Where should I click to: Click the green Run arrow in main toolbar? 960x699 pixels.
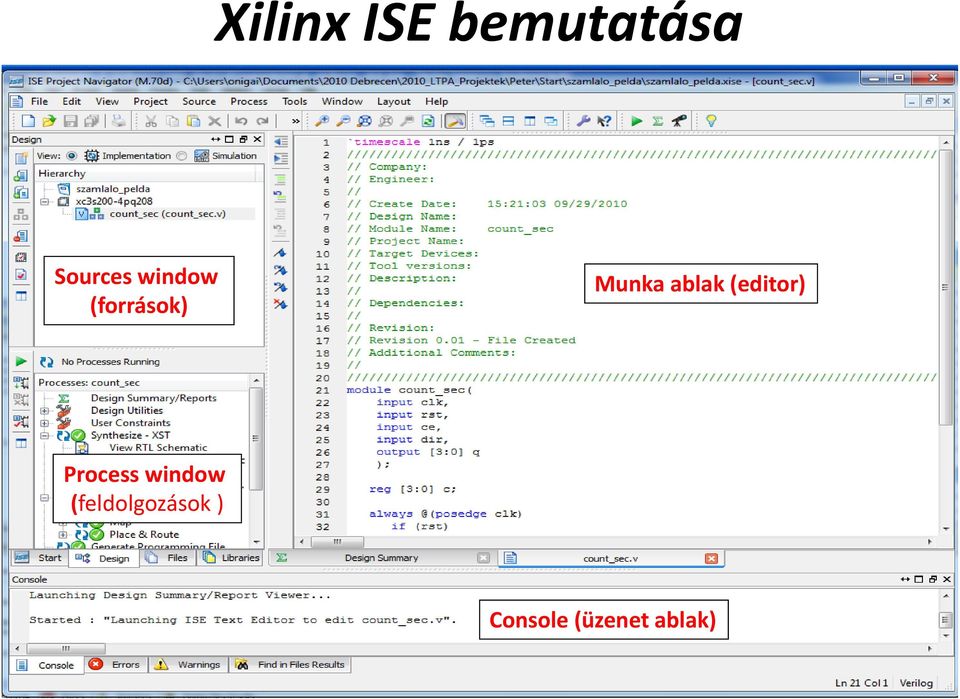(637, 121)
